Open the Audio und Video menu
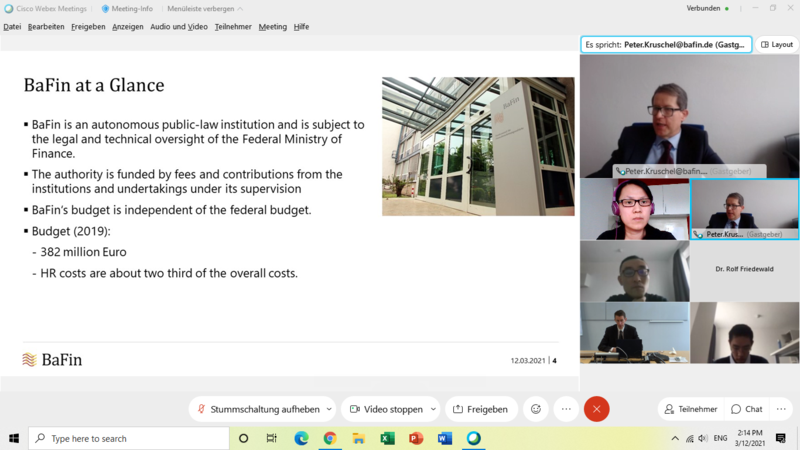 point(179,27)
